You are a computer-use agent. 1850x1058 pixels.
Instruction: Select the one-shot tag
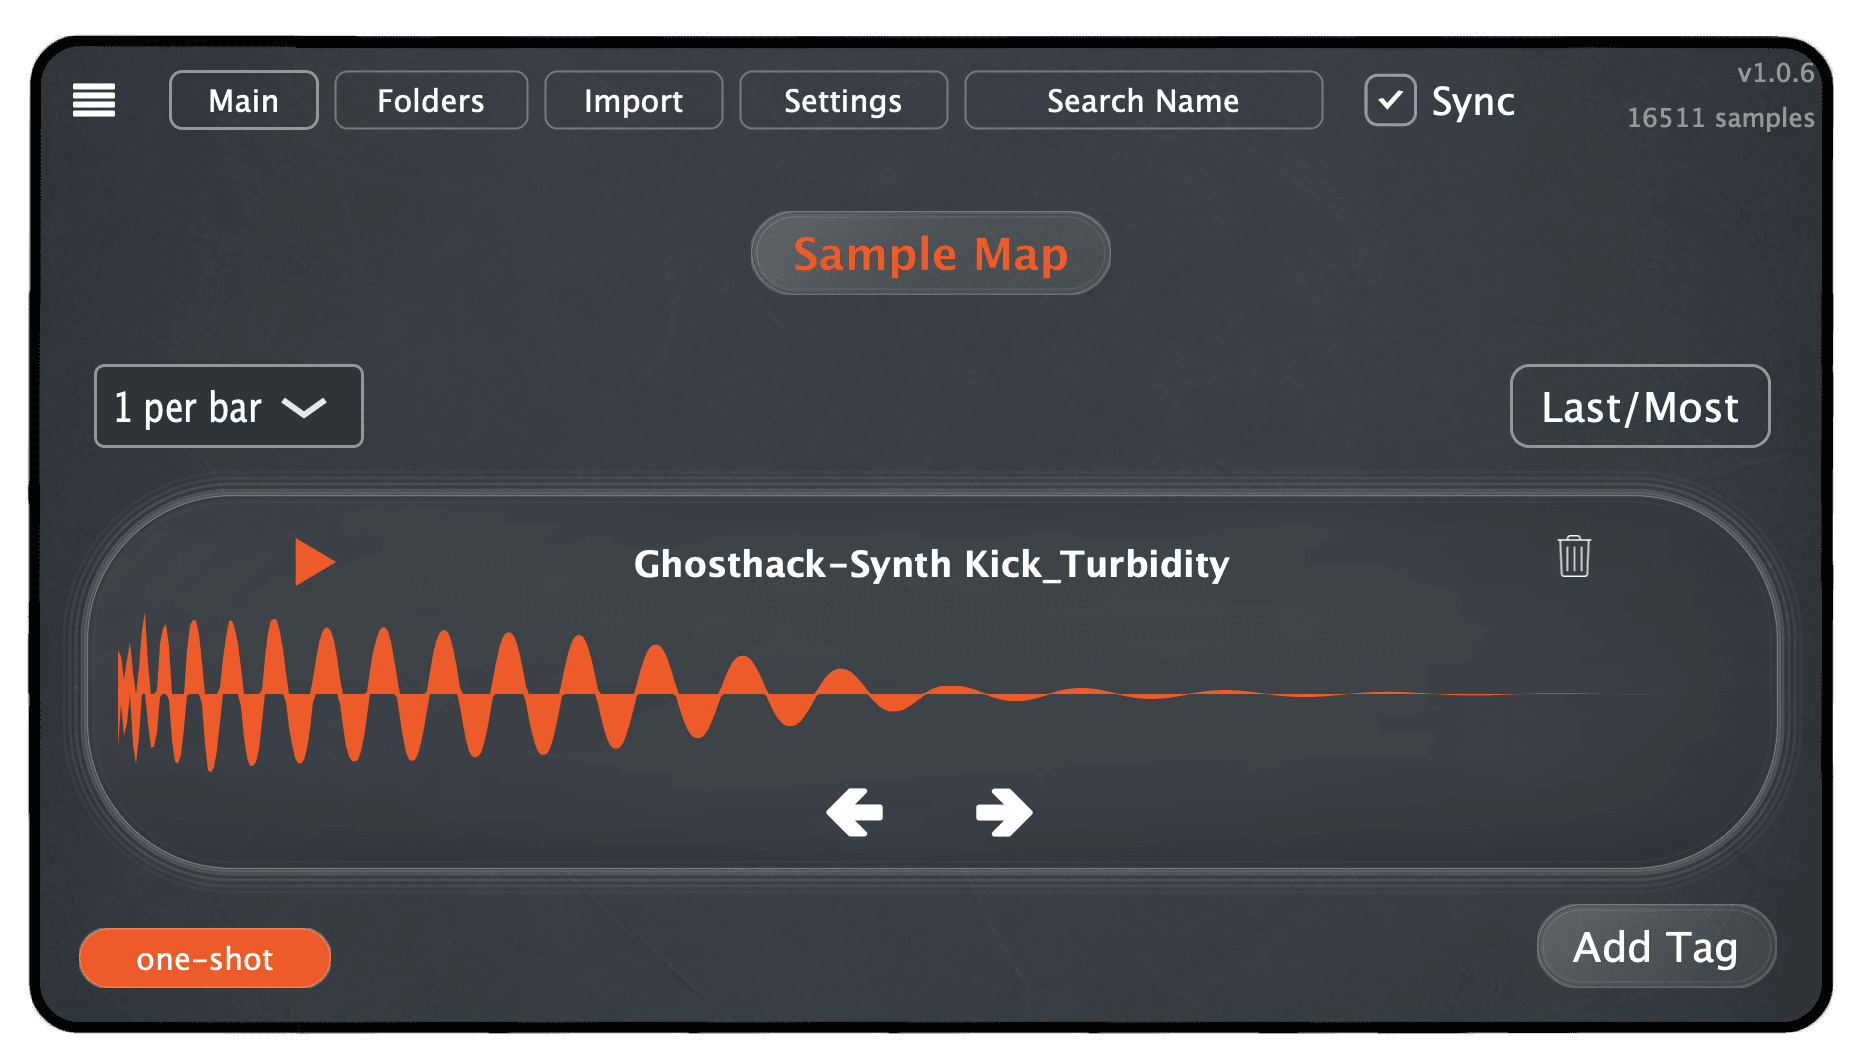tap(205, 958)
